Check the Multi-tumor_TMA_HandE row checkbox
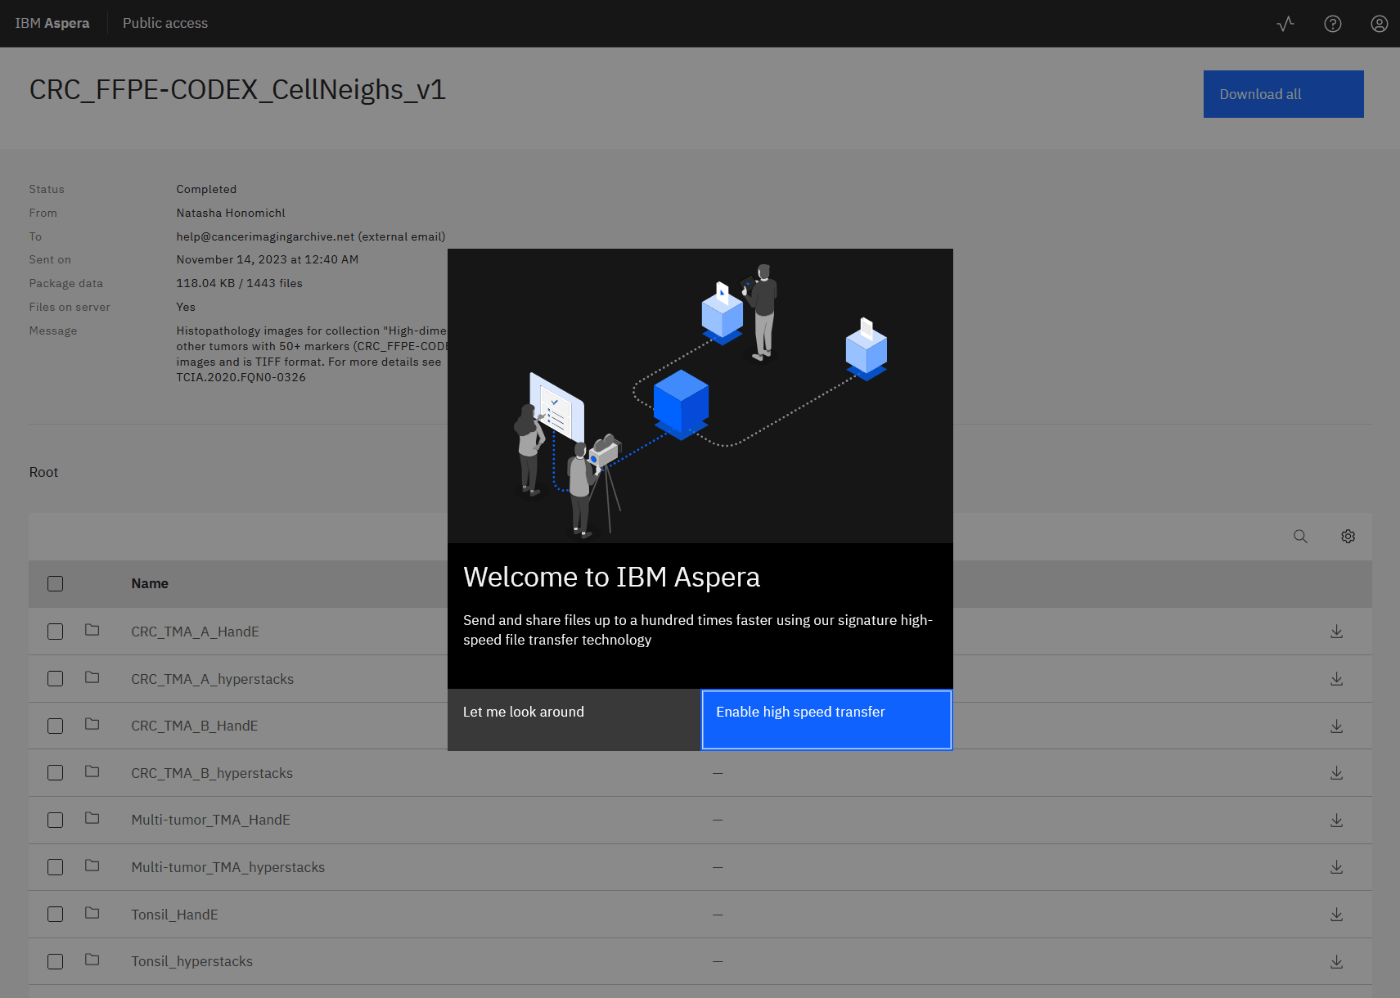The height and width of the screenshot is (998, 1400). (55, 820)
